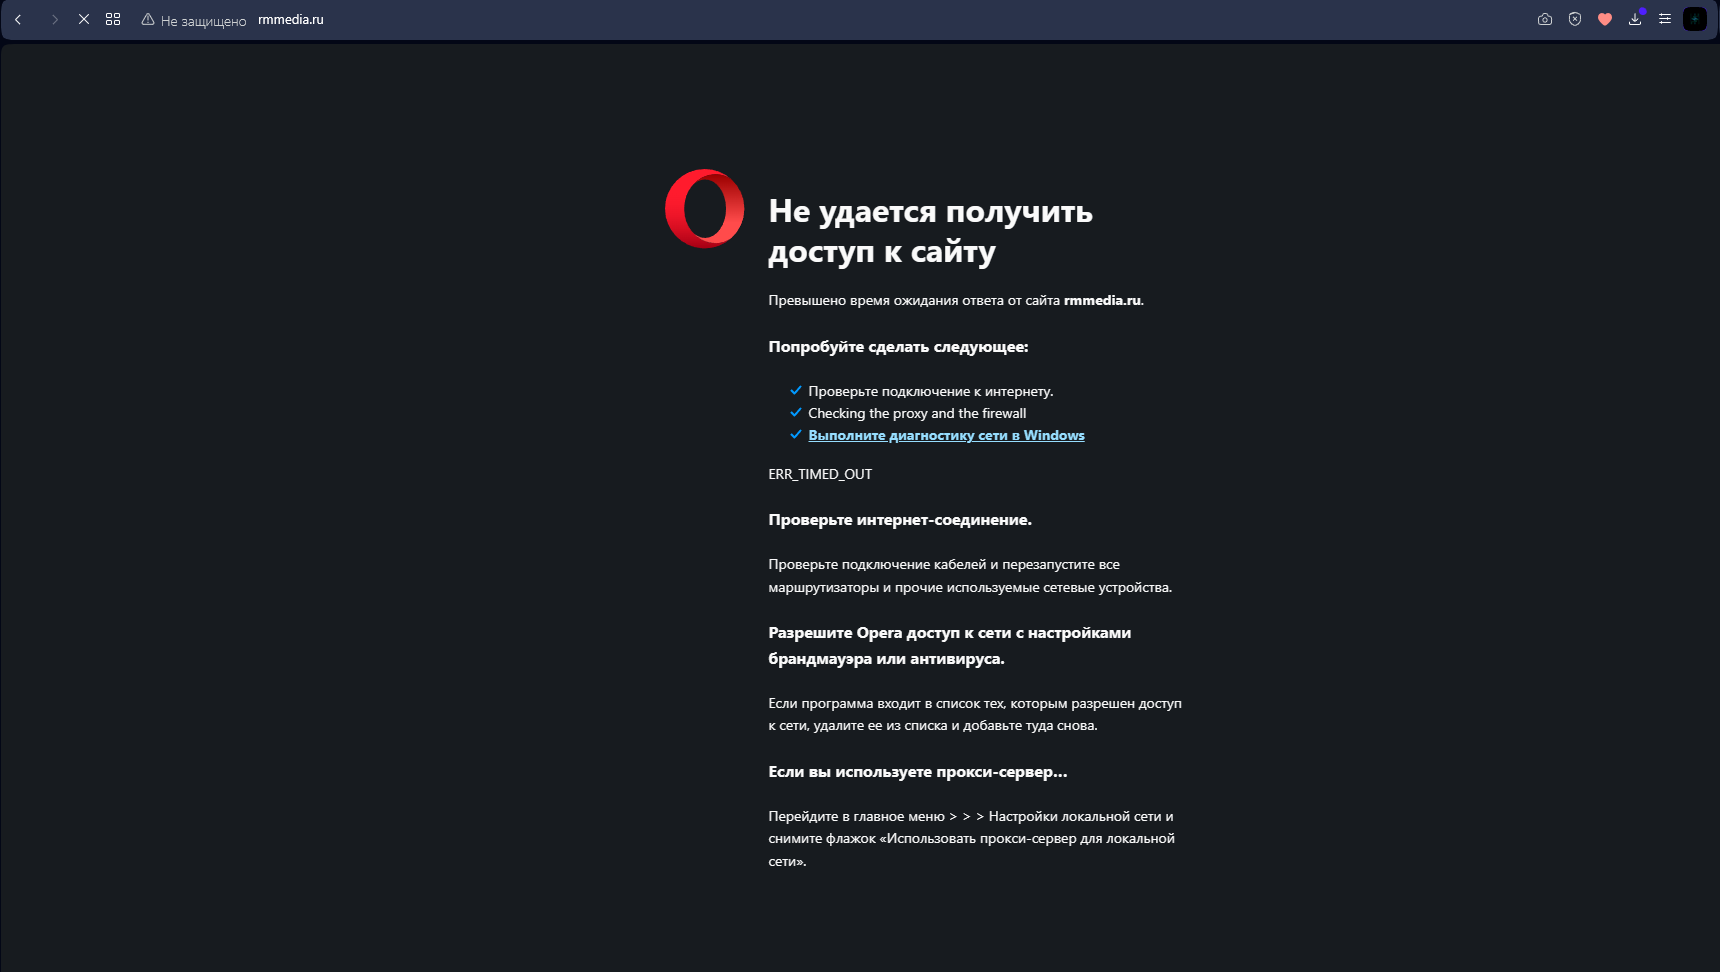Go back to the previous page

click(x=18, y=19)
